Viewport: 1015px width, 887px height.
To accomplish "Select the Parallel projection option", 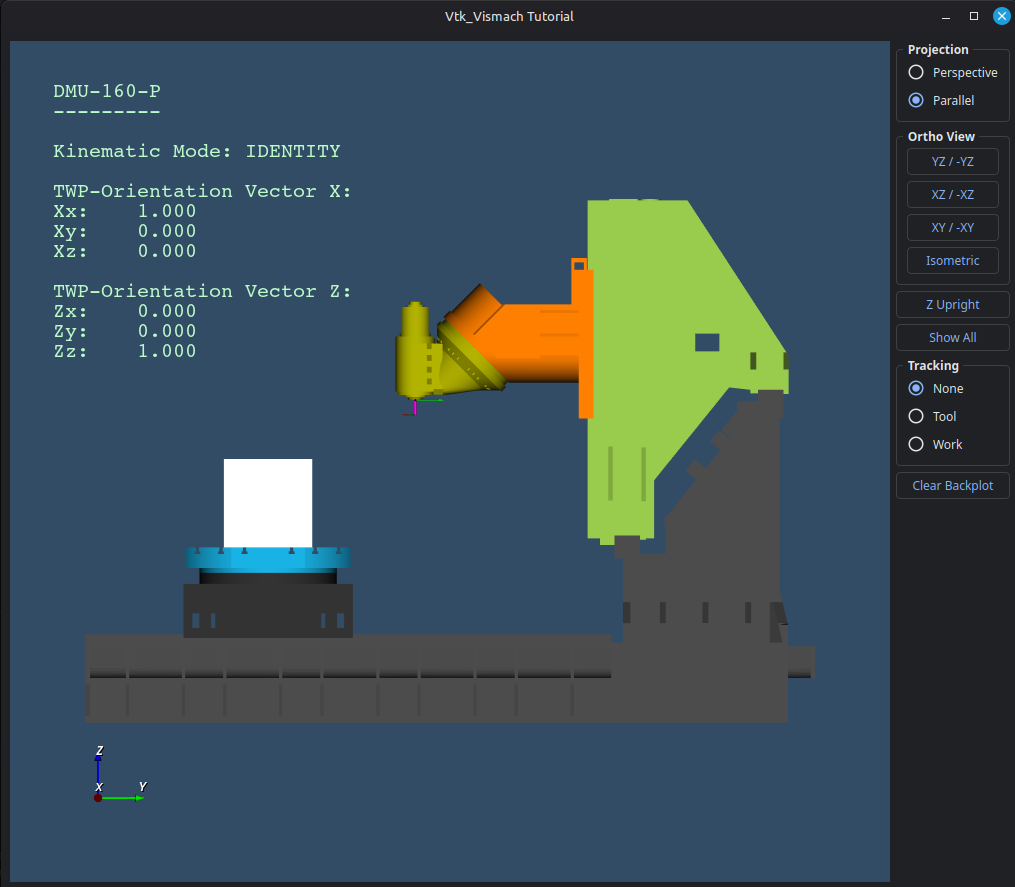I will 916,101.
